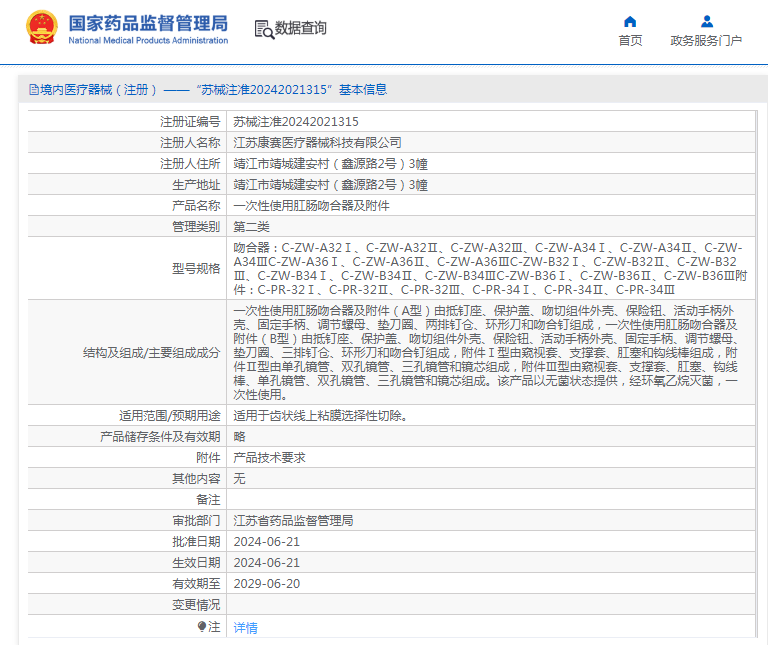Click the 产品名称 label
768x645 pixels.
[x=196, y=206]
